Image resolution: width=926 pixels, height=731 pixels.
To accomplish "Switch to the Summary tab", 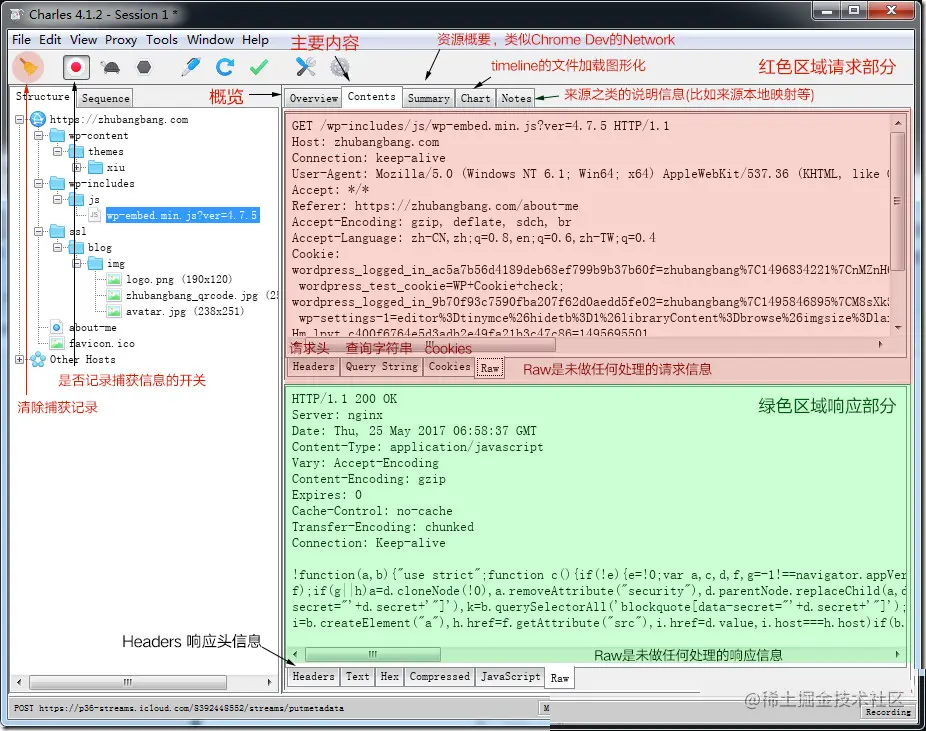I will coord(429,98).
